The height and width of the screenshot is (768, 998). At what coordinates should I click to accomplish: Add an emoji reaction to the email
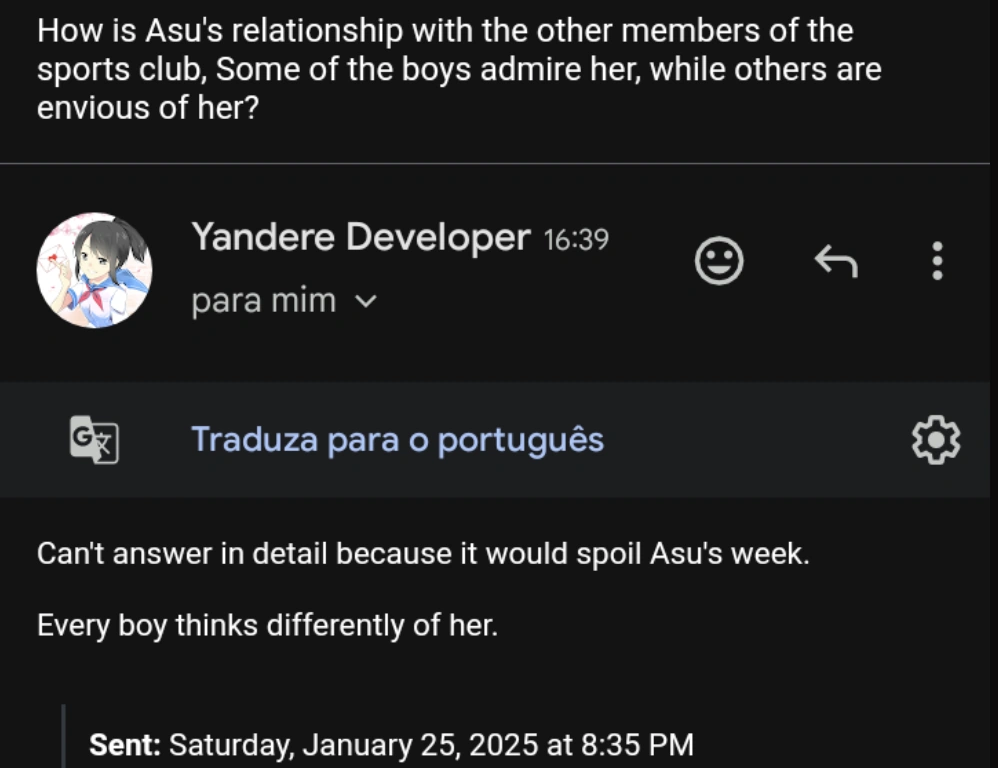719,262
